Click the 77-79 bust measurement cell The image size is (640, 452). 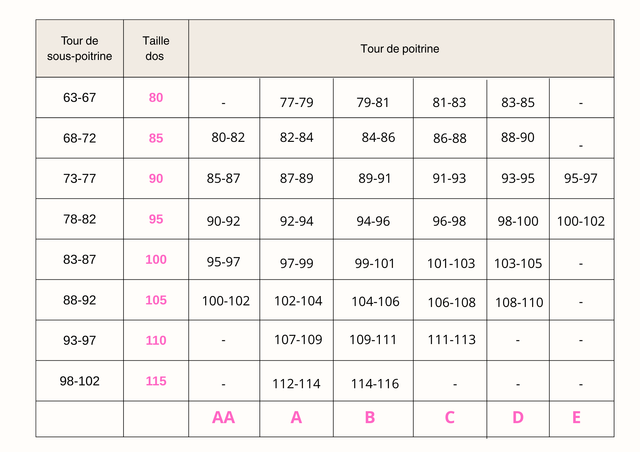pos(297,102)
